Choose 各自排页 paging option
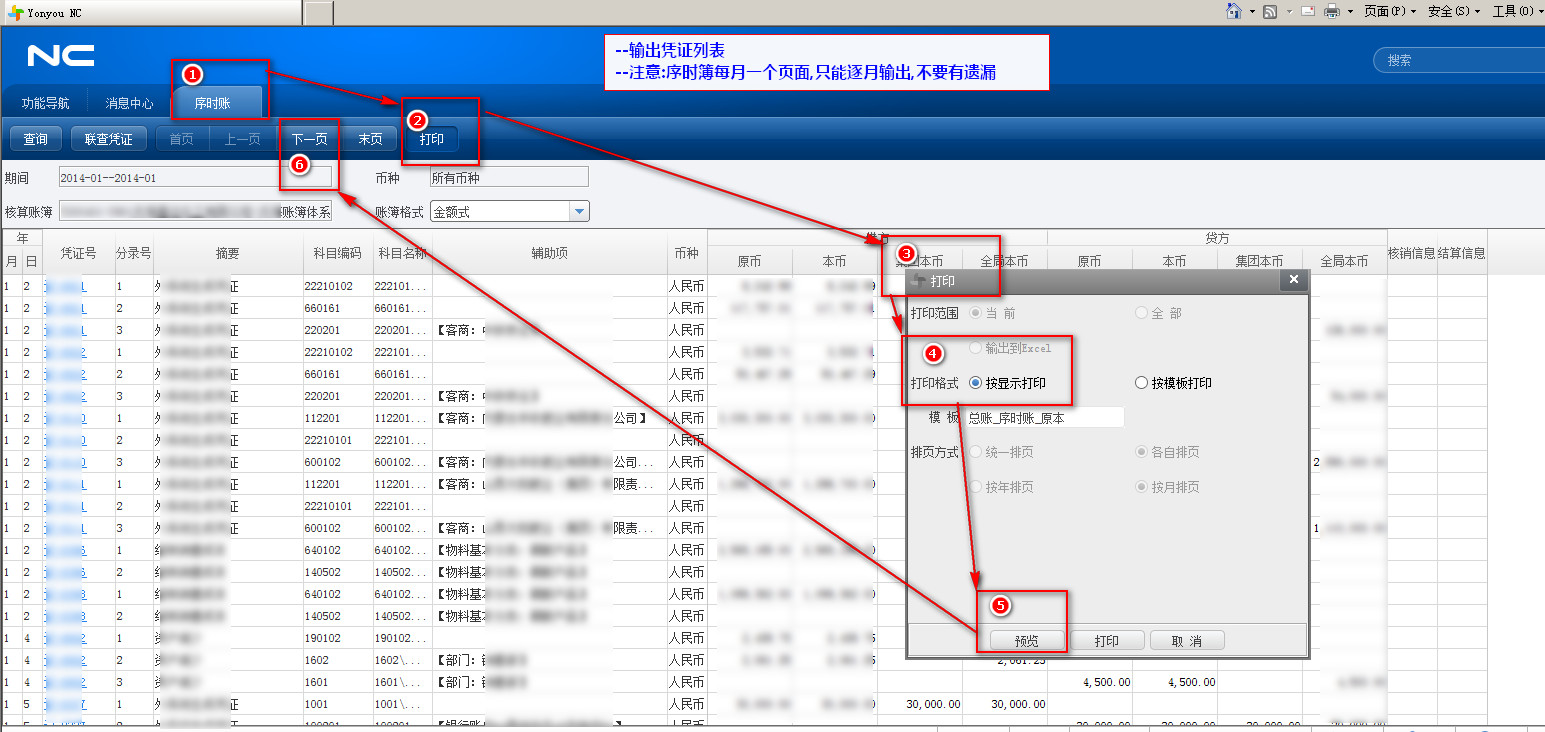The width and height of the screenshot is (1545, 732). tap(1141, 452)
